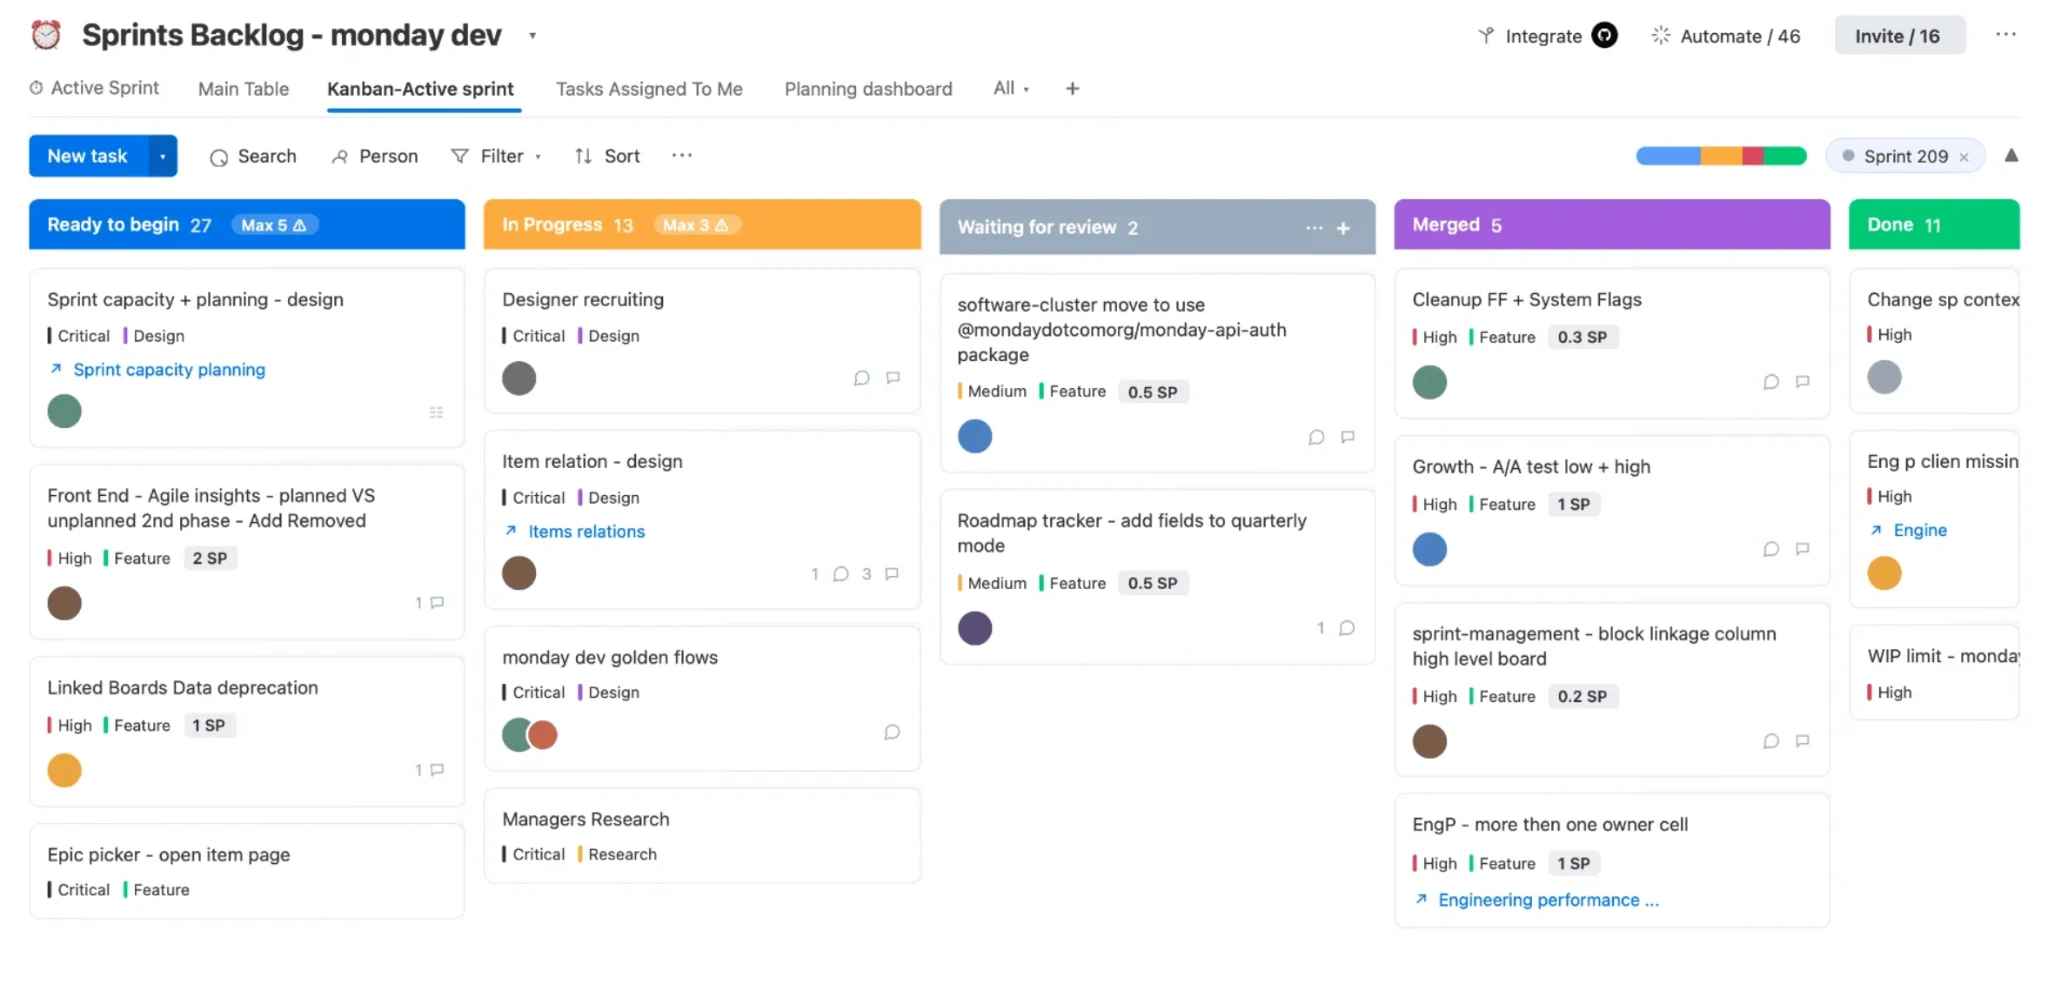Open updates flag on Designer recruiting card
The width and height of the screenshot is (2048, 981).
(893, 378)
